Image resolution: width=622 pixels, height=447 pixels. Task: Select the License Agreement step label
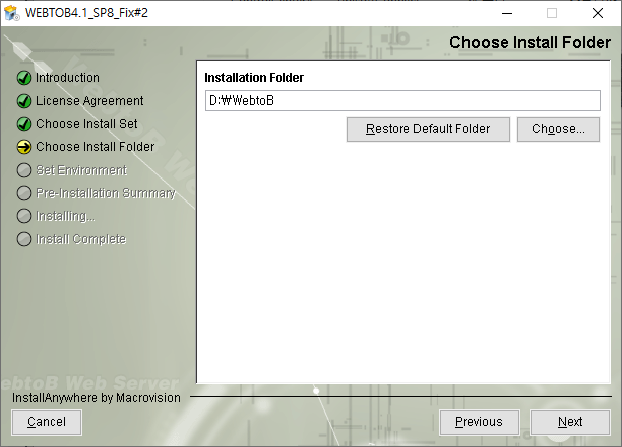[x=90, y=101]
